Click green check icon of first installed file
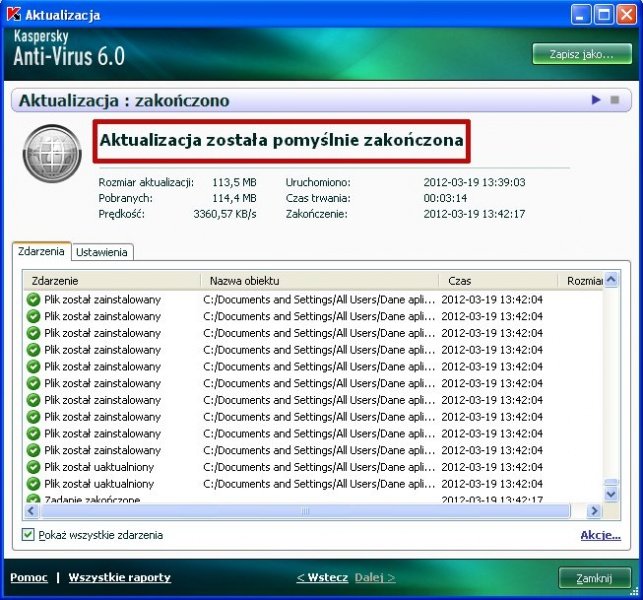The image size is (643, 600). (33, 299)
